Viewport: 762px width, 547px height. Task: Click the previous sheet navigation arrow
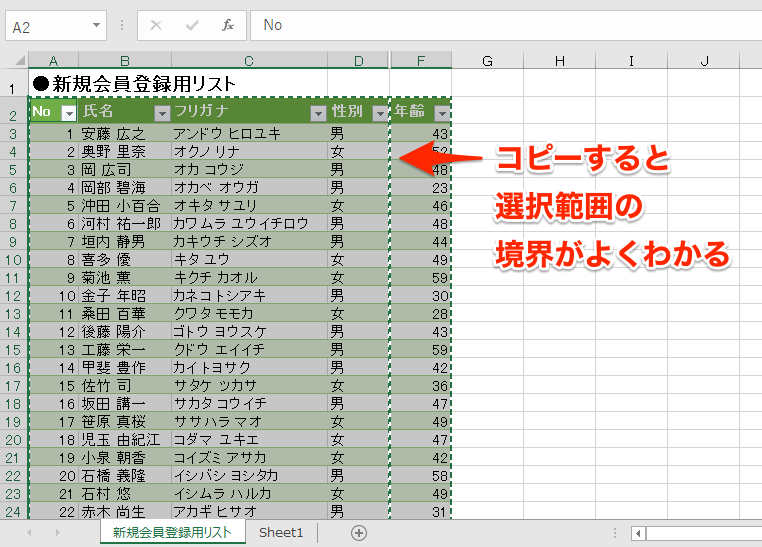coord(30,533)
